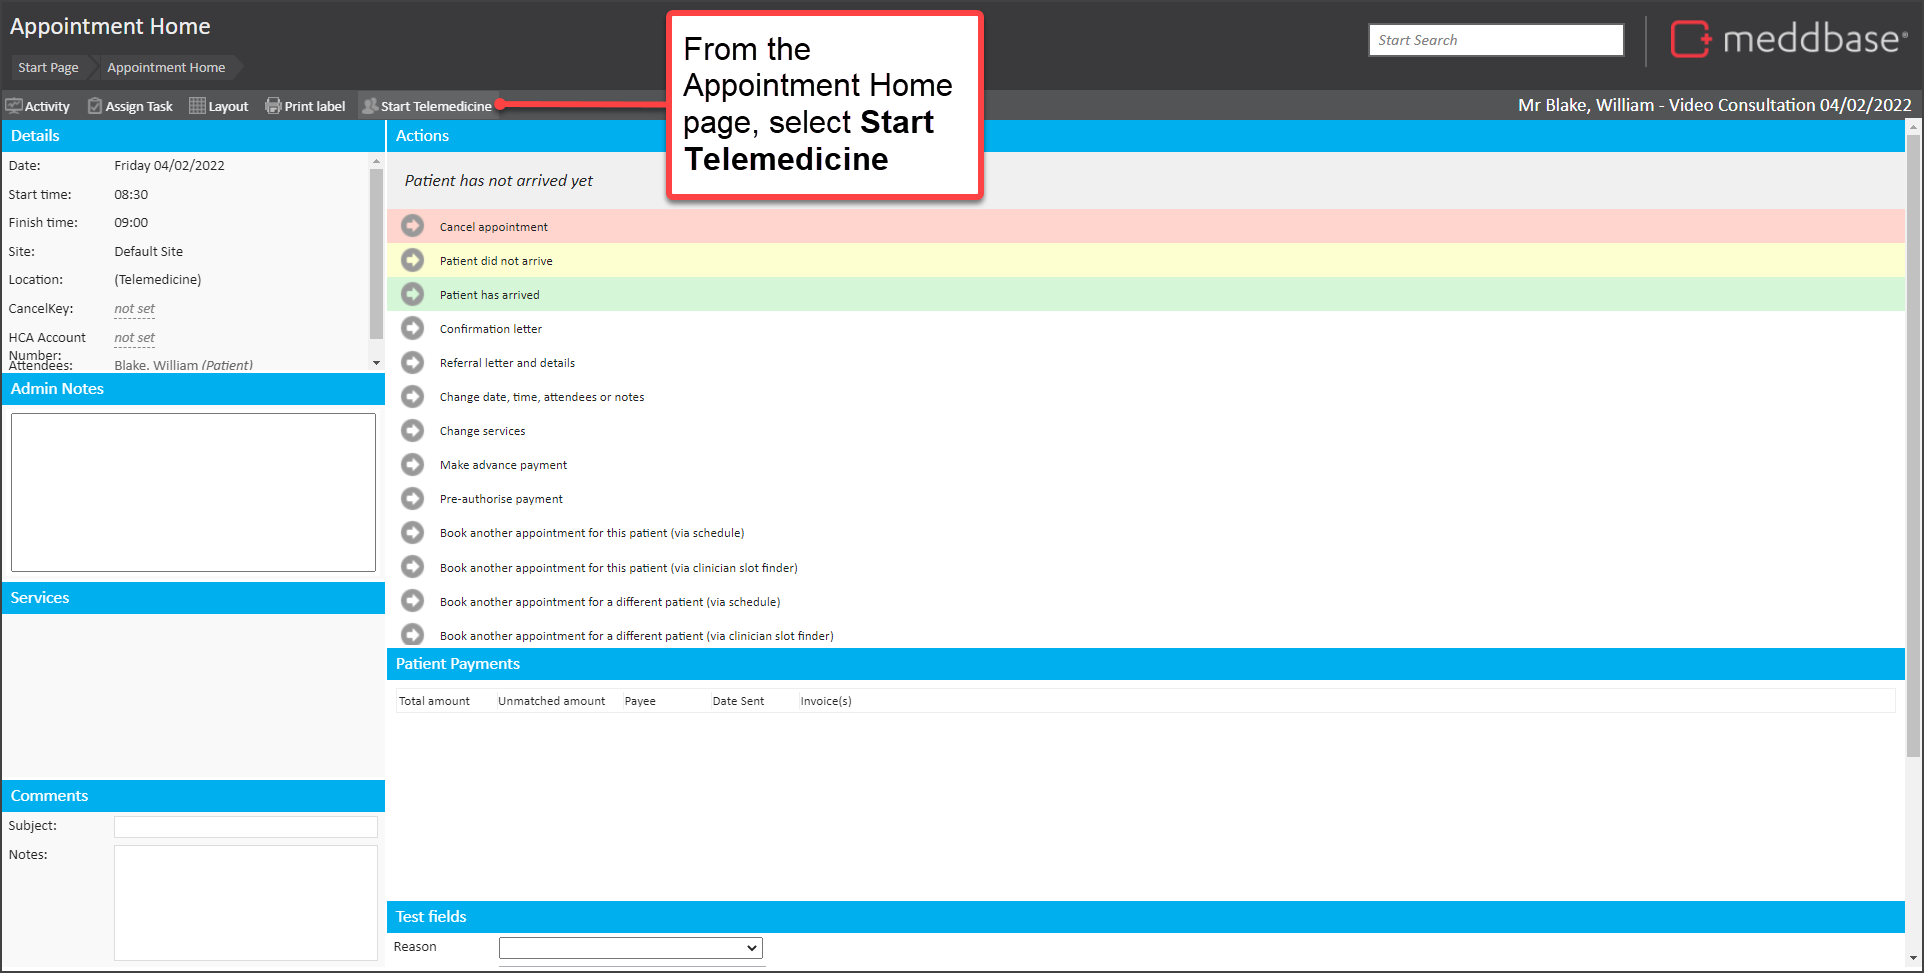Select Appointment Home breadcrumb
The height and width of the screenshot is (973, 1924).
[x=166, y=67]
